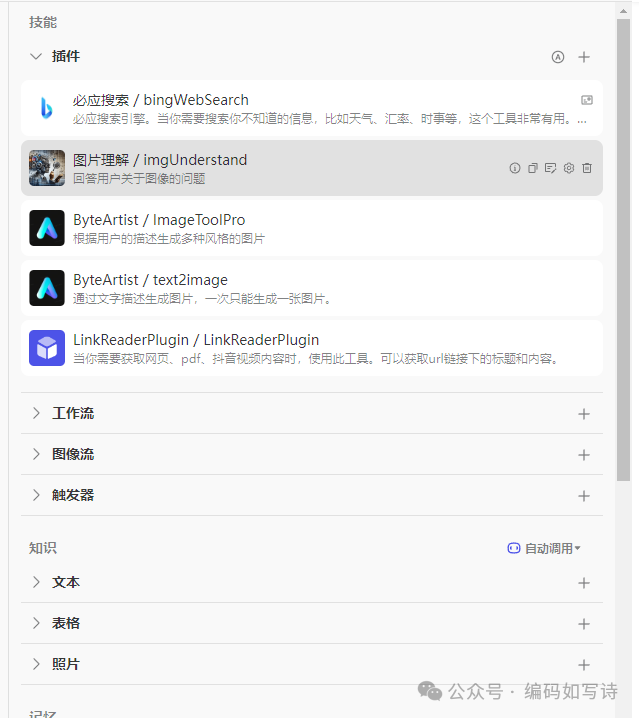Image resolution: width=639 pixels, height=718 pixels.
Task: Delete the imgUnderstand plugin
Action: click(587, 168)
